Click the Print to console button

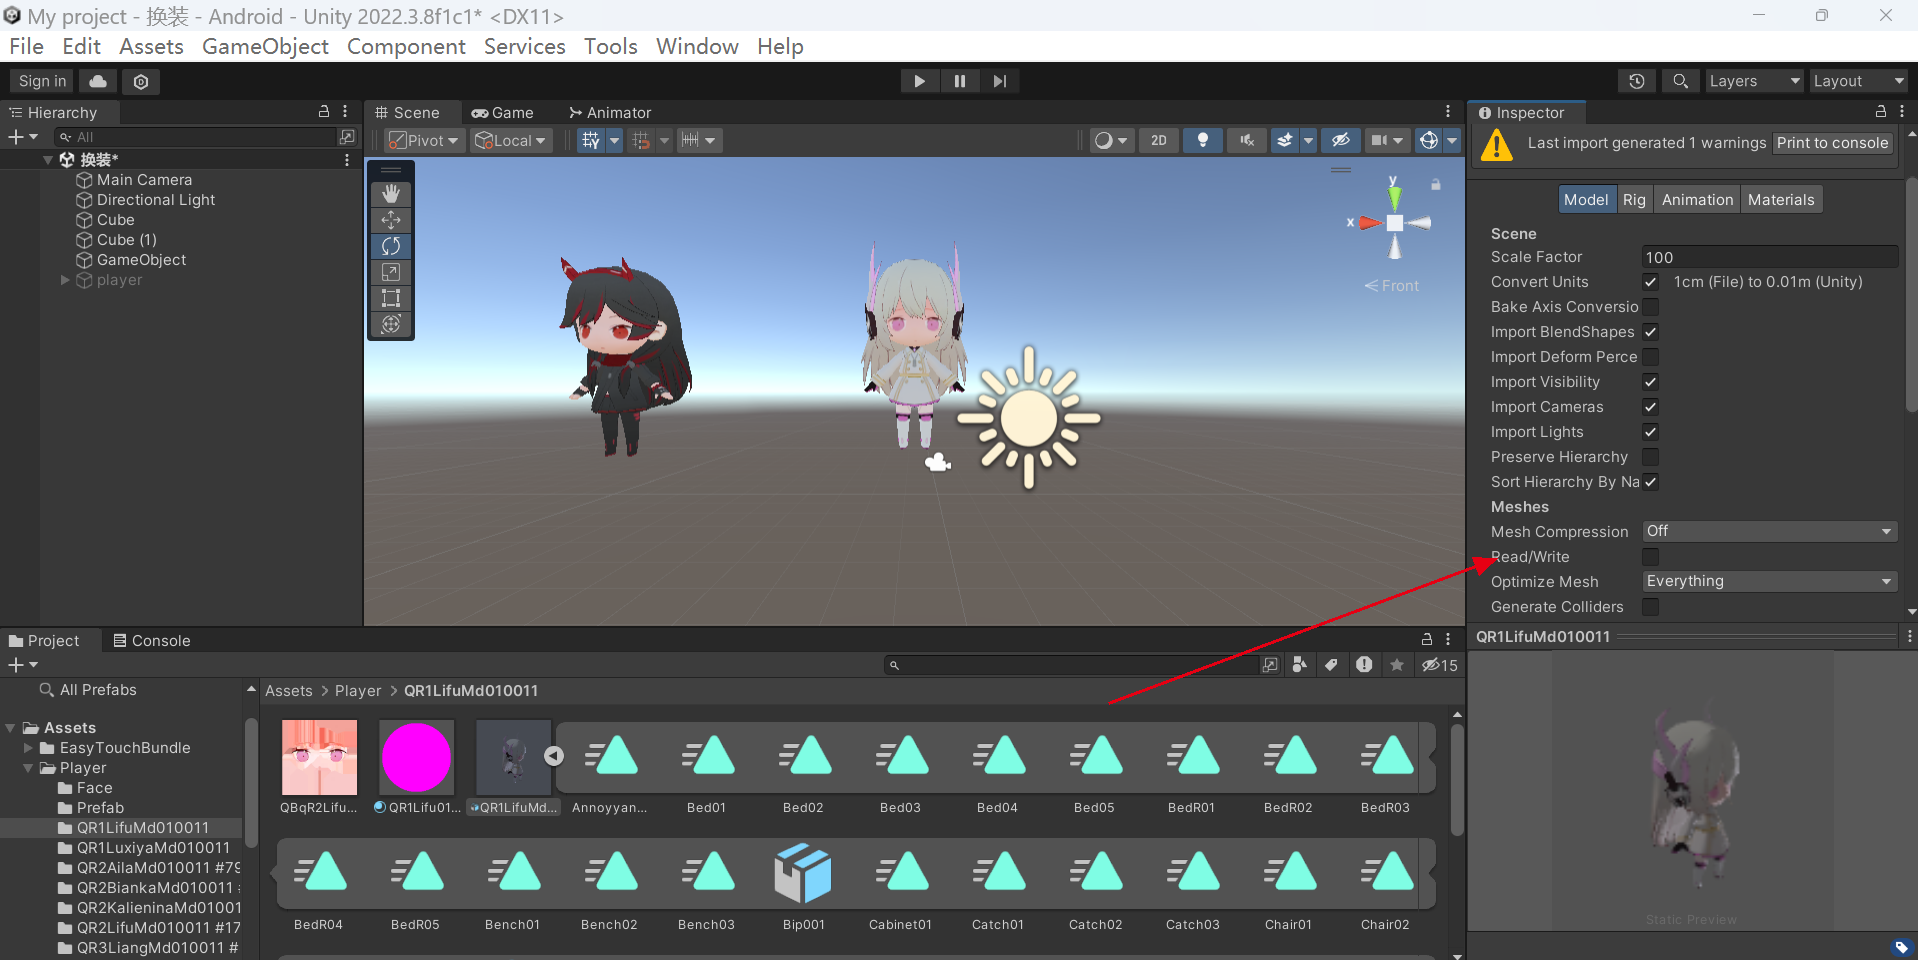coord(1832,143)
